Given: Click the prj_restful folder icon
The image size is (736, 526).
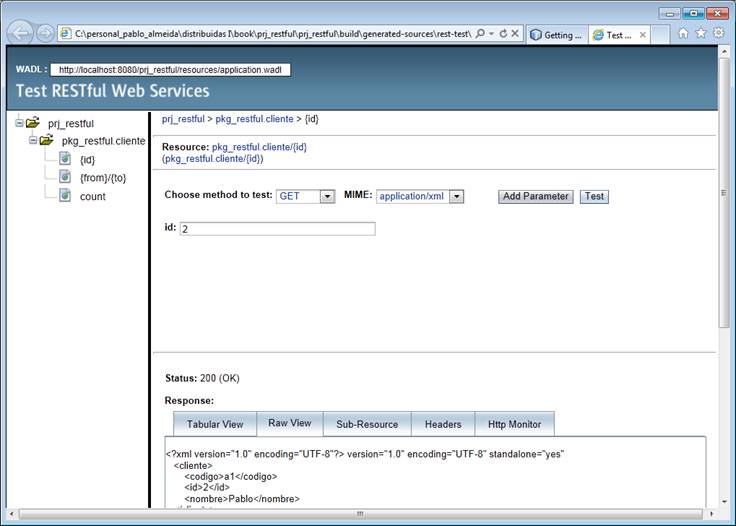Looking at the screenshot, I should 33,123.
